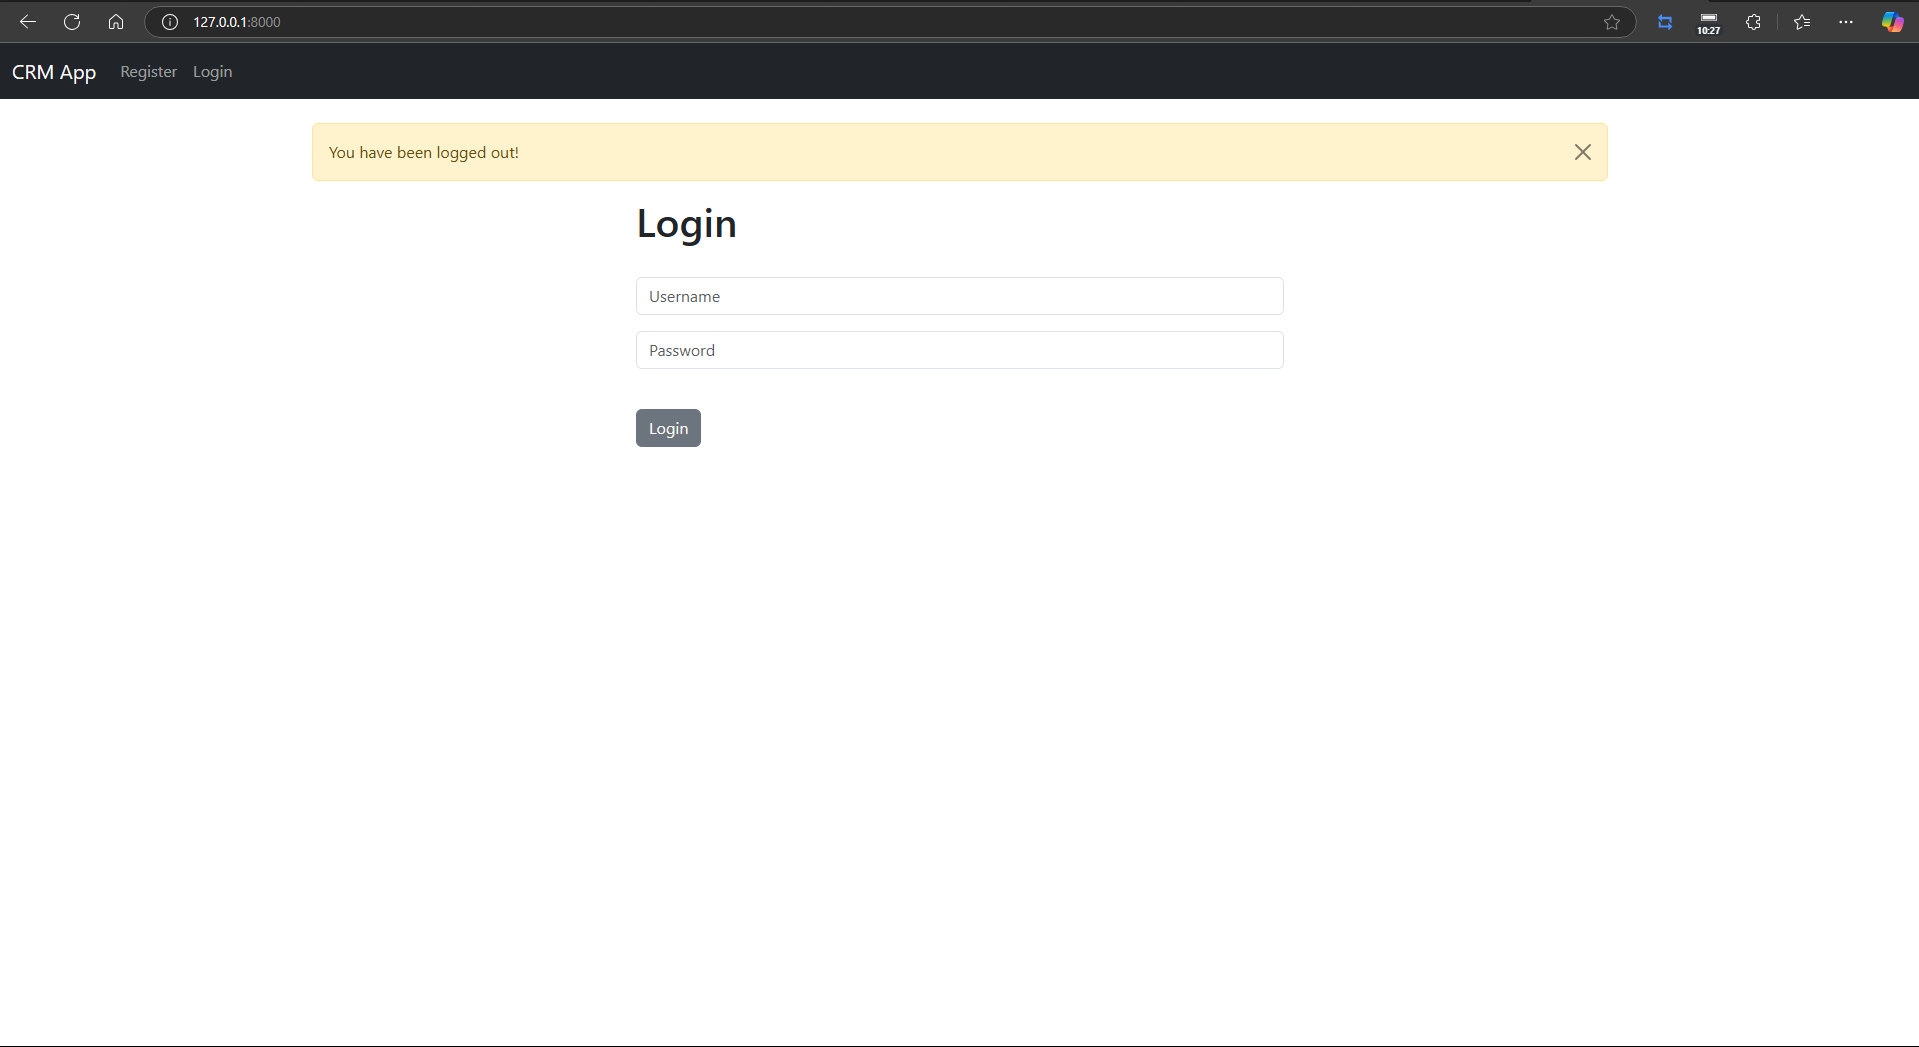Go back using the browser back arrow

pos(28,22)
